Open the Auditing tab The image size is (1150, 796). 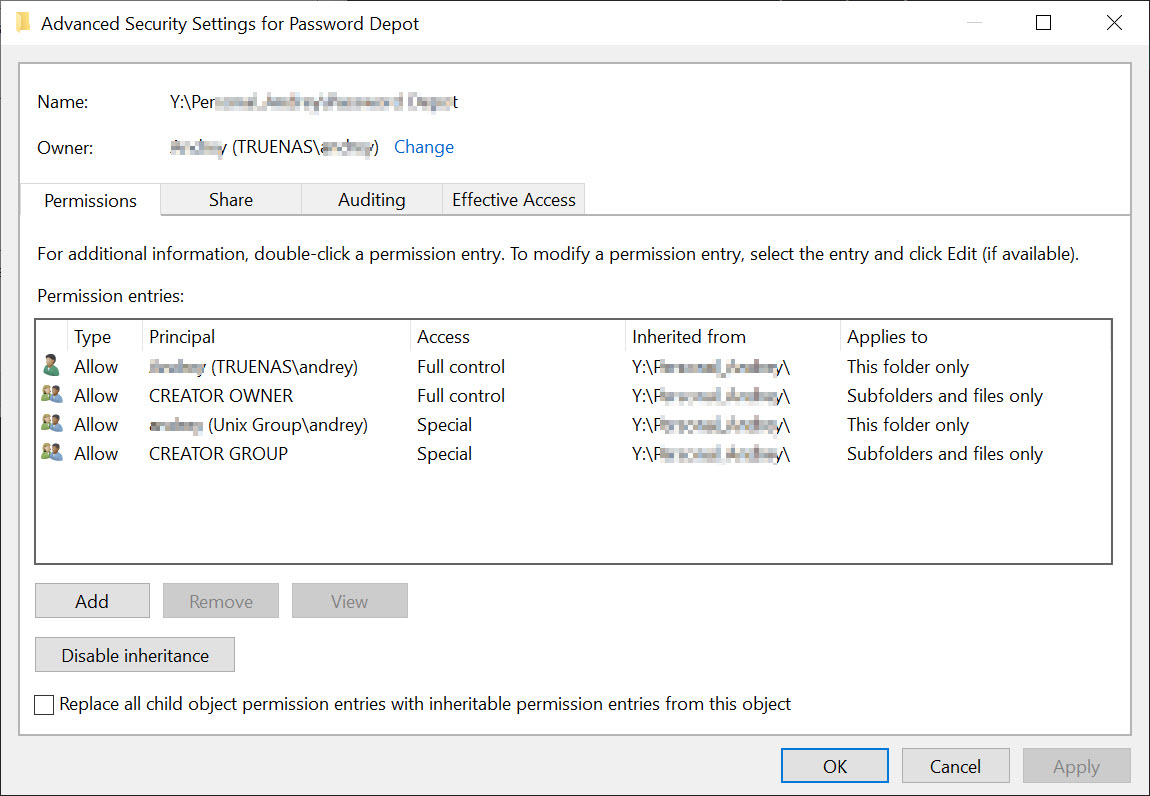(x=372, y=200)
